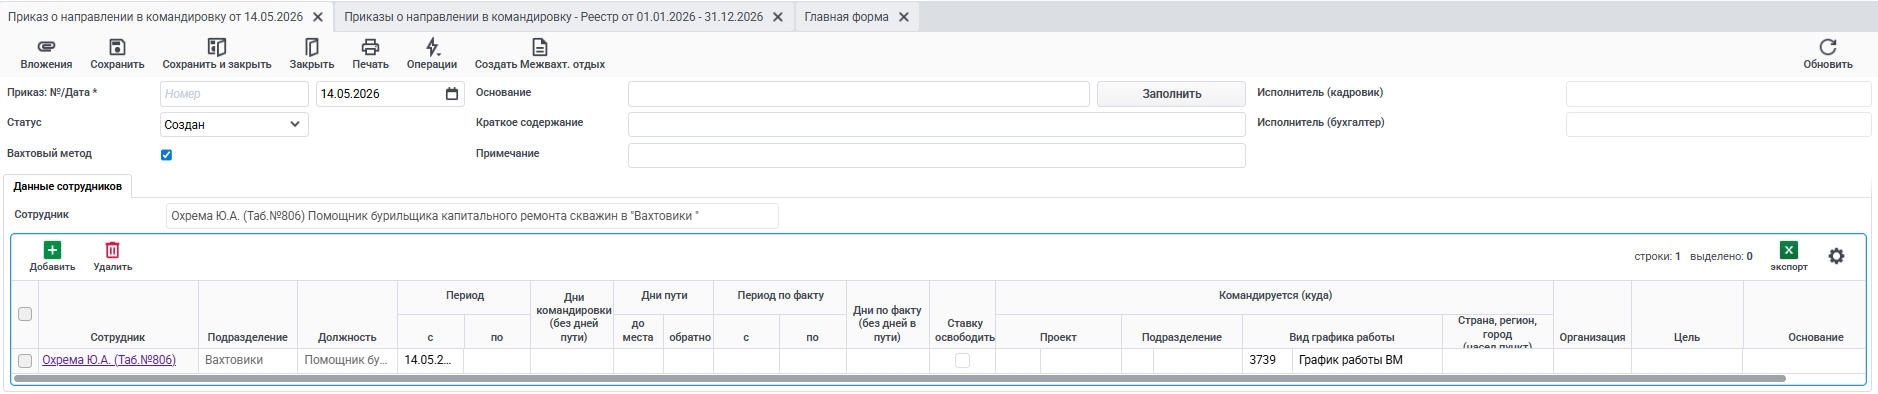Click the green Добавить plus icon
1878x394 pixels.
(x=52, y=250)
